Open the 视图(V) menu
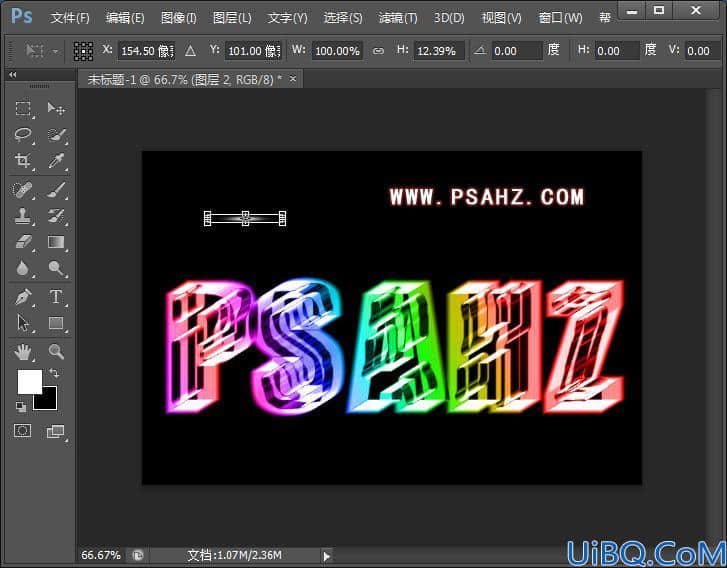 pyautogui.click(x=501, y=18)
